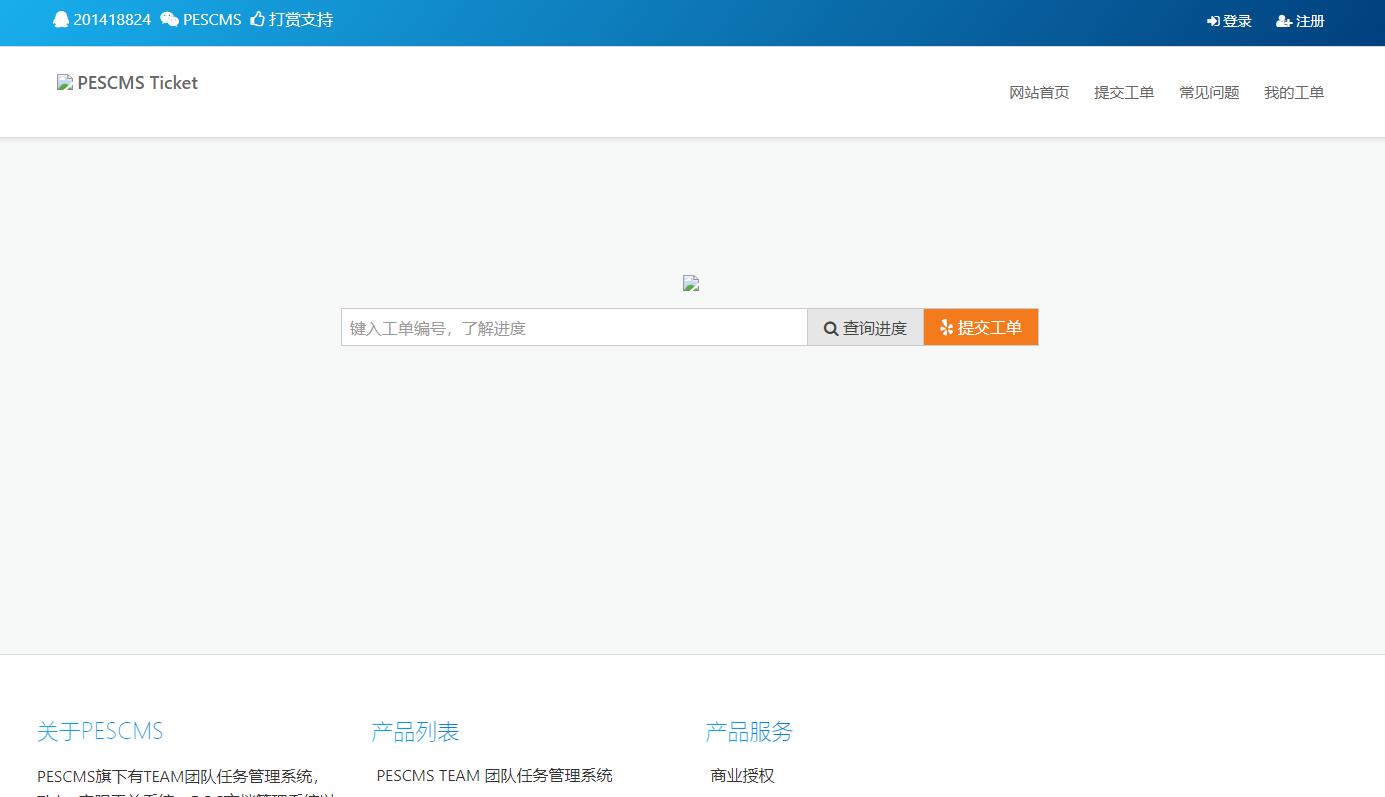Click the 产品服务 footer heading
The height and width of the screenshot is (797, 1385).
(749, 731)
